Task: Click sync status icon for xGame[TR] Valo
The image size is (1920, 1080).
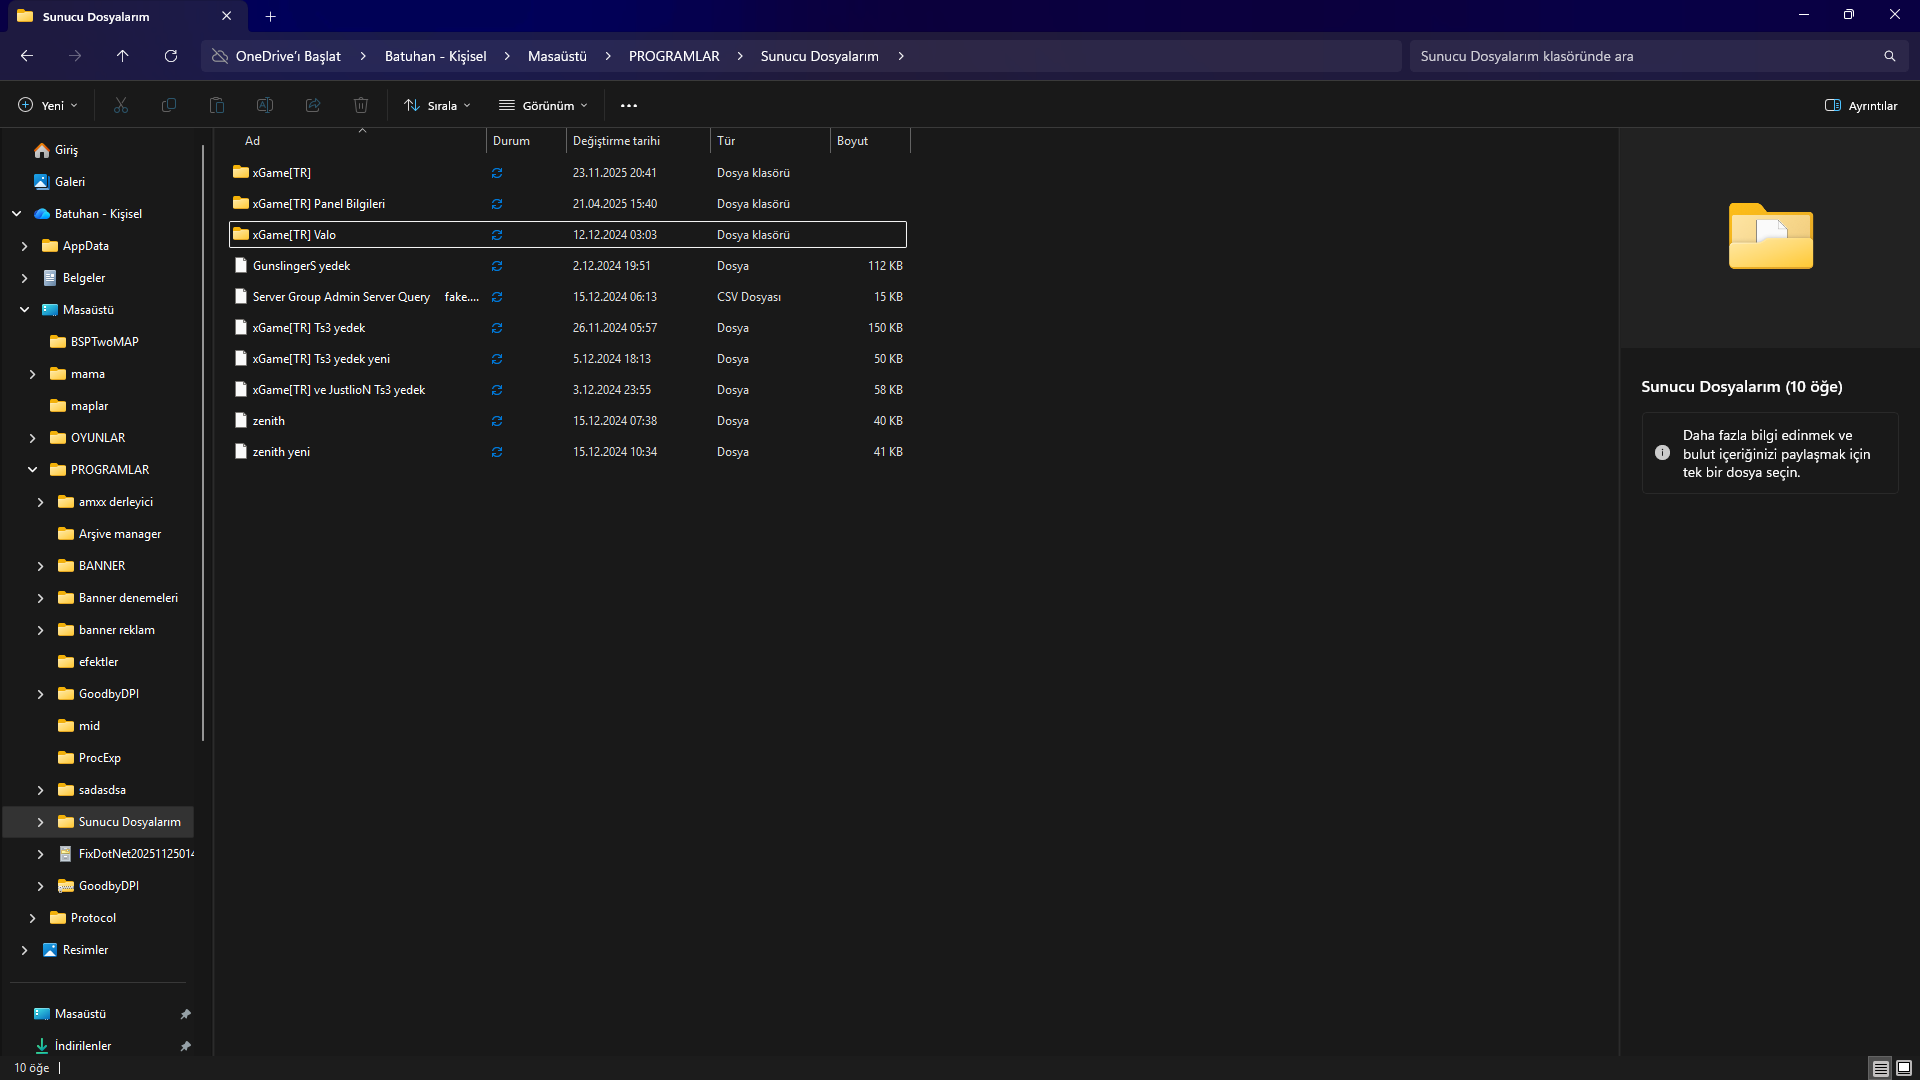Action: 497,235
